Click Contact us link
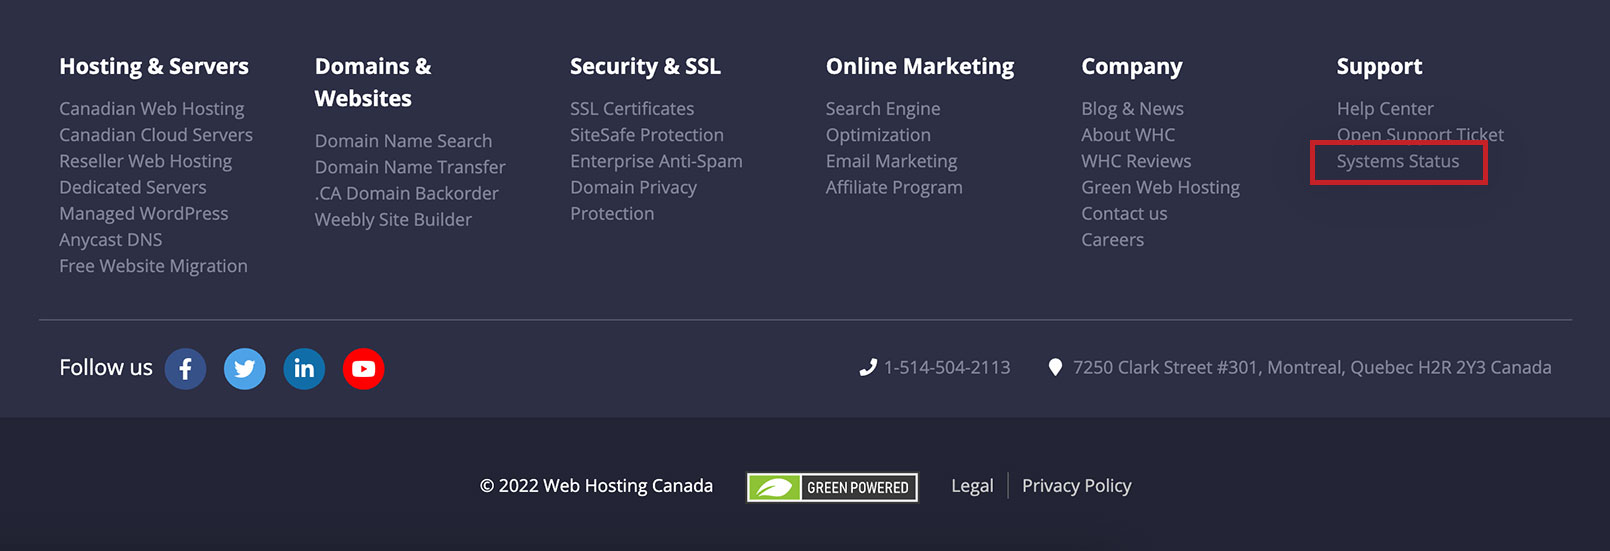This screenshot has width=1610, height=551. tap(1124, 214)
